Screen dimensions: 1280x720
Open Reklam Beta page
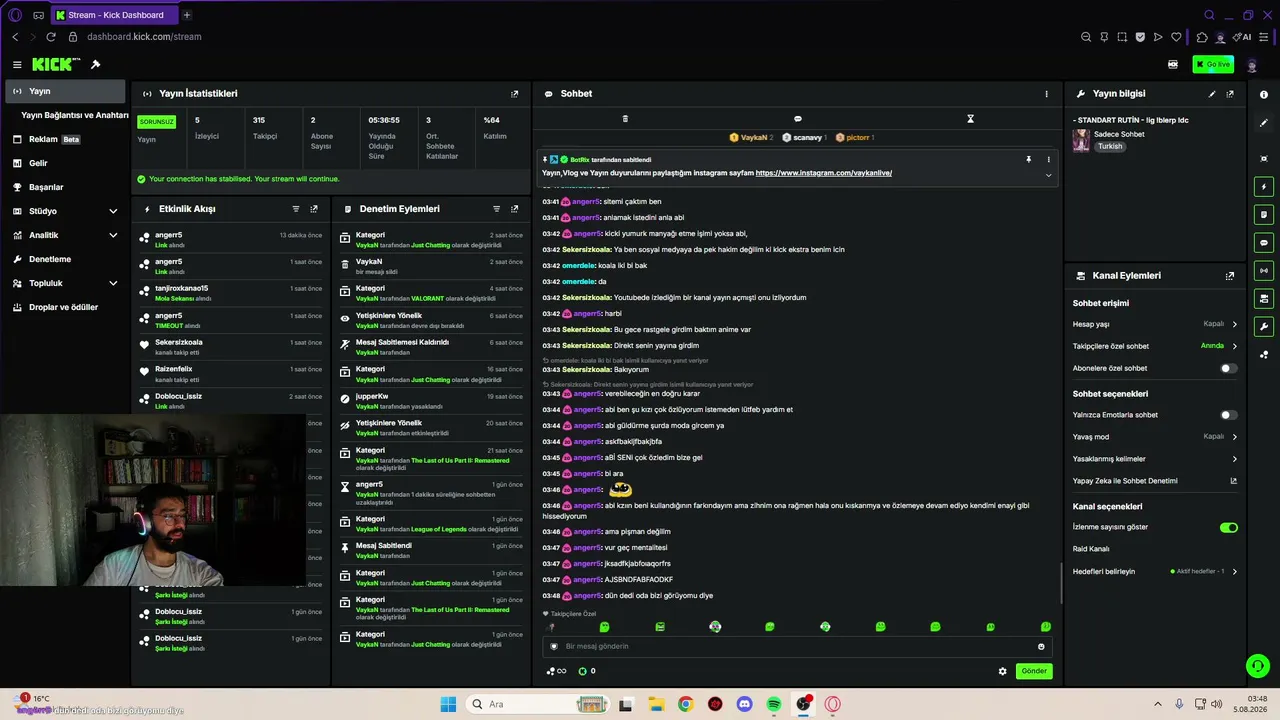coord(65,139)
